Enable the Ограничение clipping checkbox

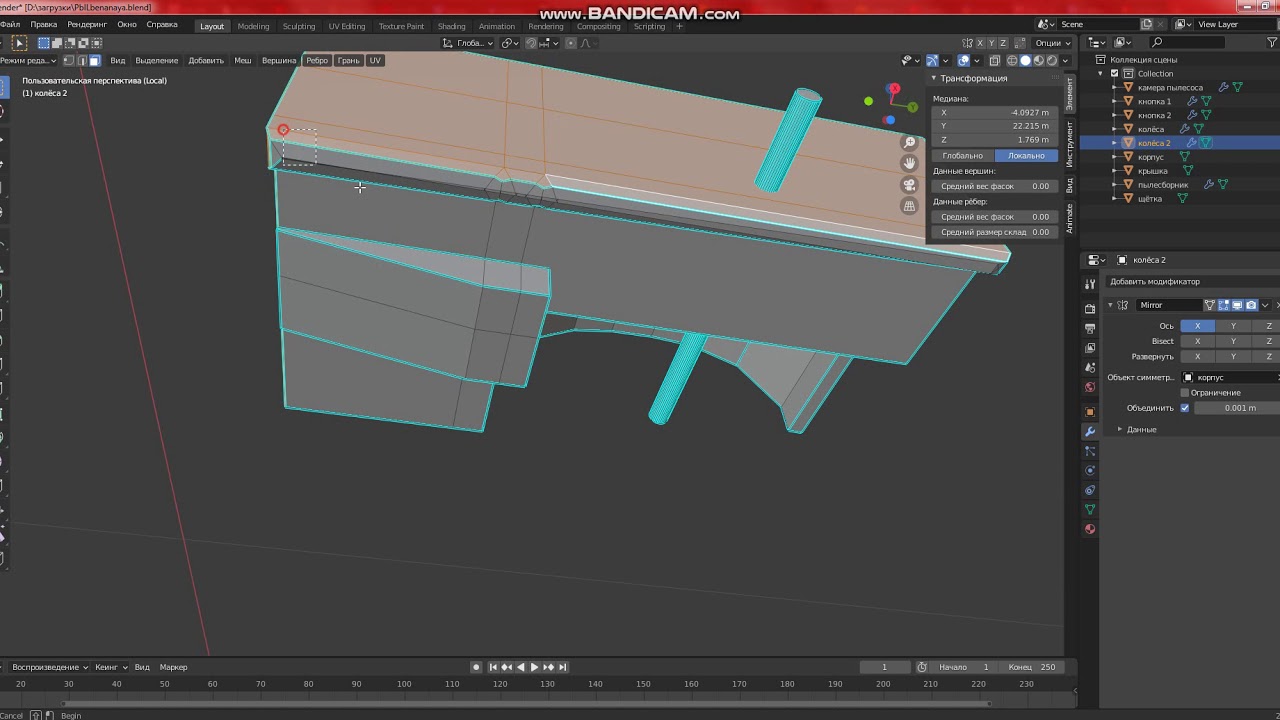[1185, 393]
